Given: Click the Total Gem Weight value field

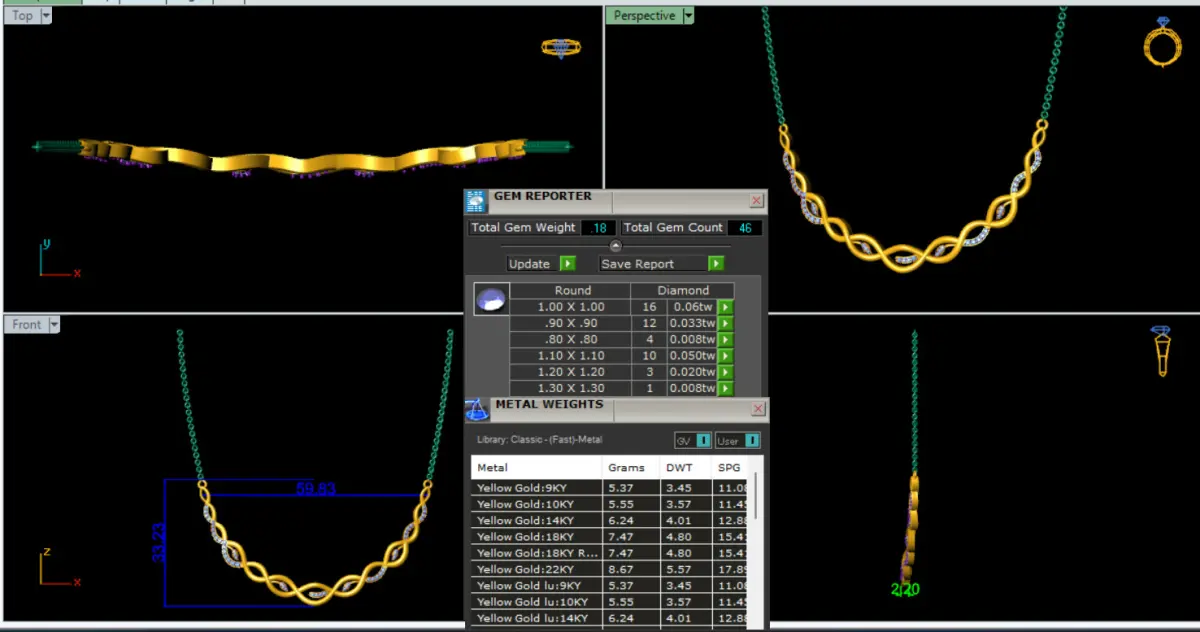Looking at the screenshot, I should [598, 228].
